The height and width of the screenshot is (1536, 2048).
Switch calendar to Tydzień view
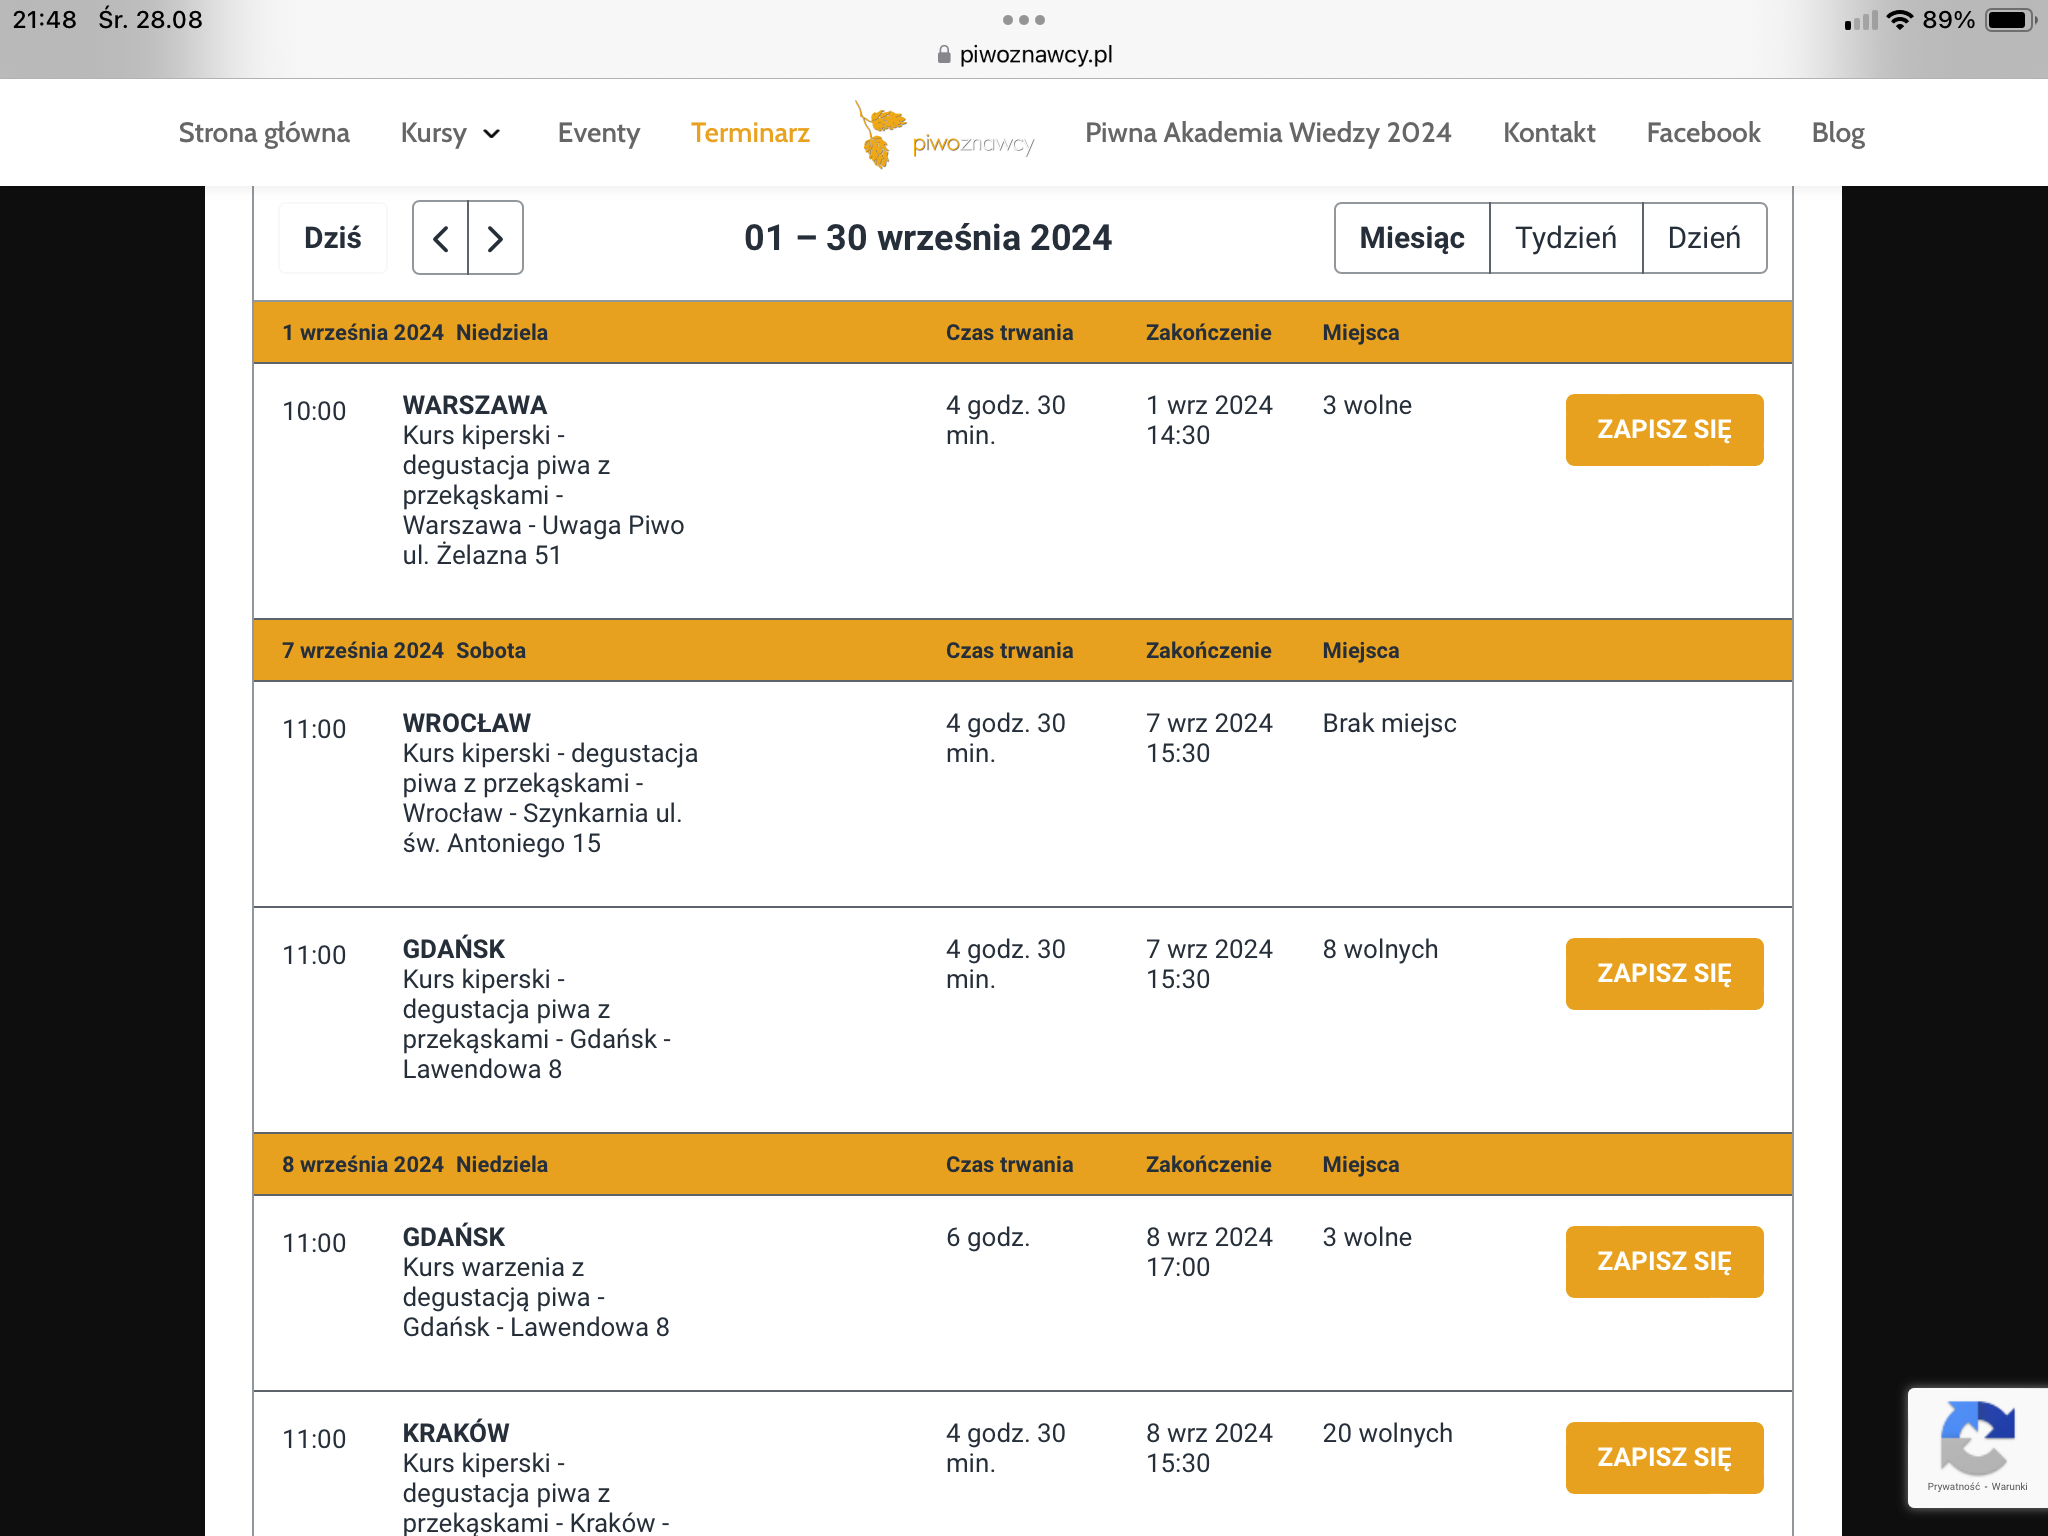[1565, 238]
